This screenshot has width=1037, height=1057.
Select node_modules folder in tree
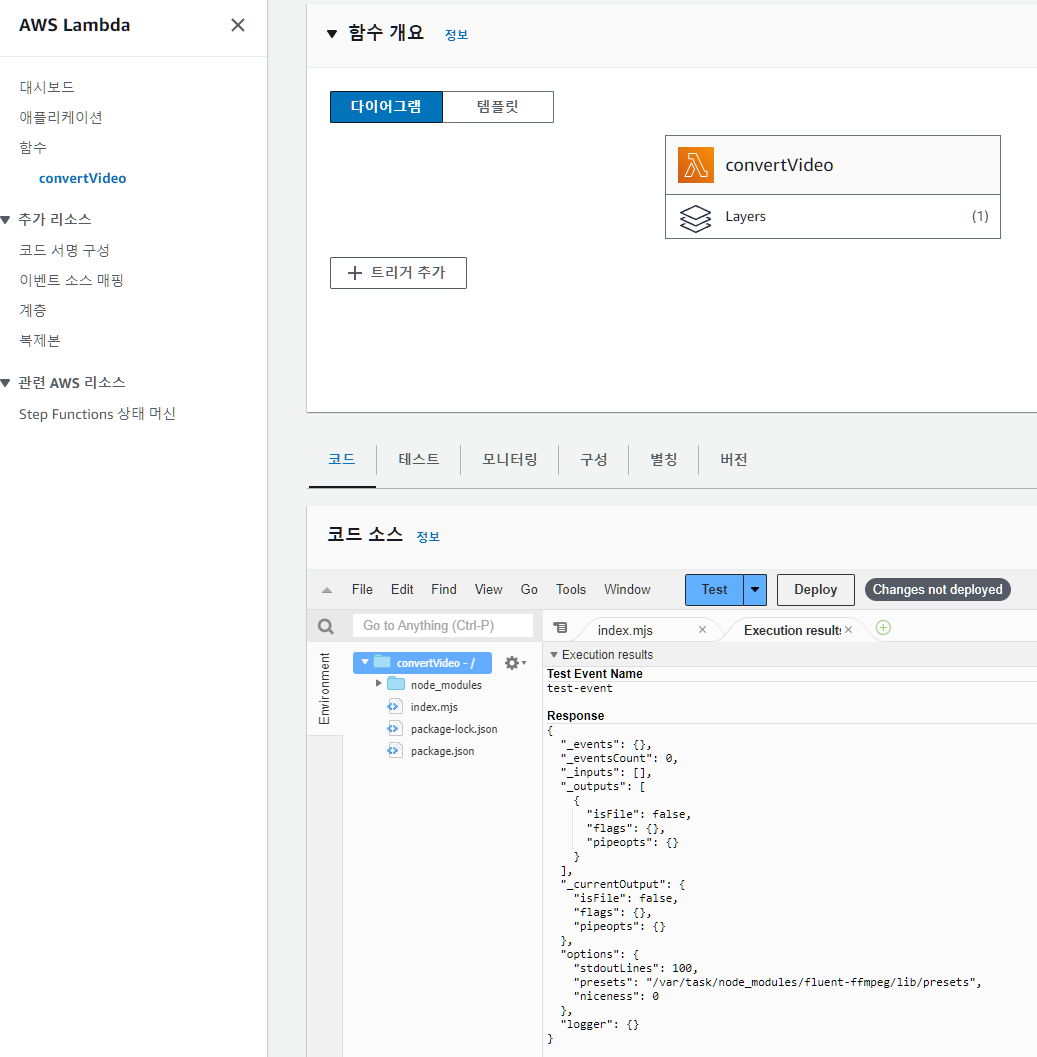click(446, 685)
